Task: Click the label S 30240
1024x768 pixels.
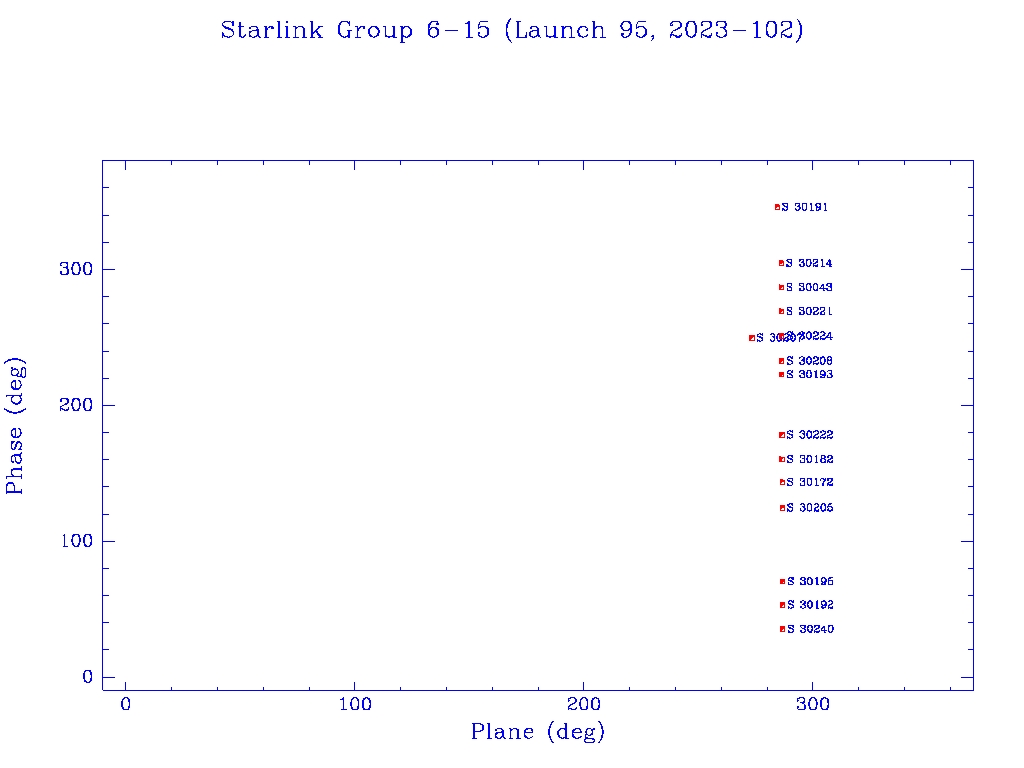Action: [810, 630]
